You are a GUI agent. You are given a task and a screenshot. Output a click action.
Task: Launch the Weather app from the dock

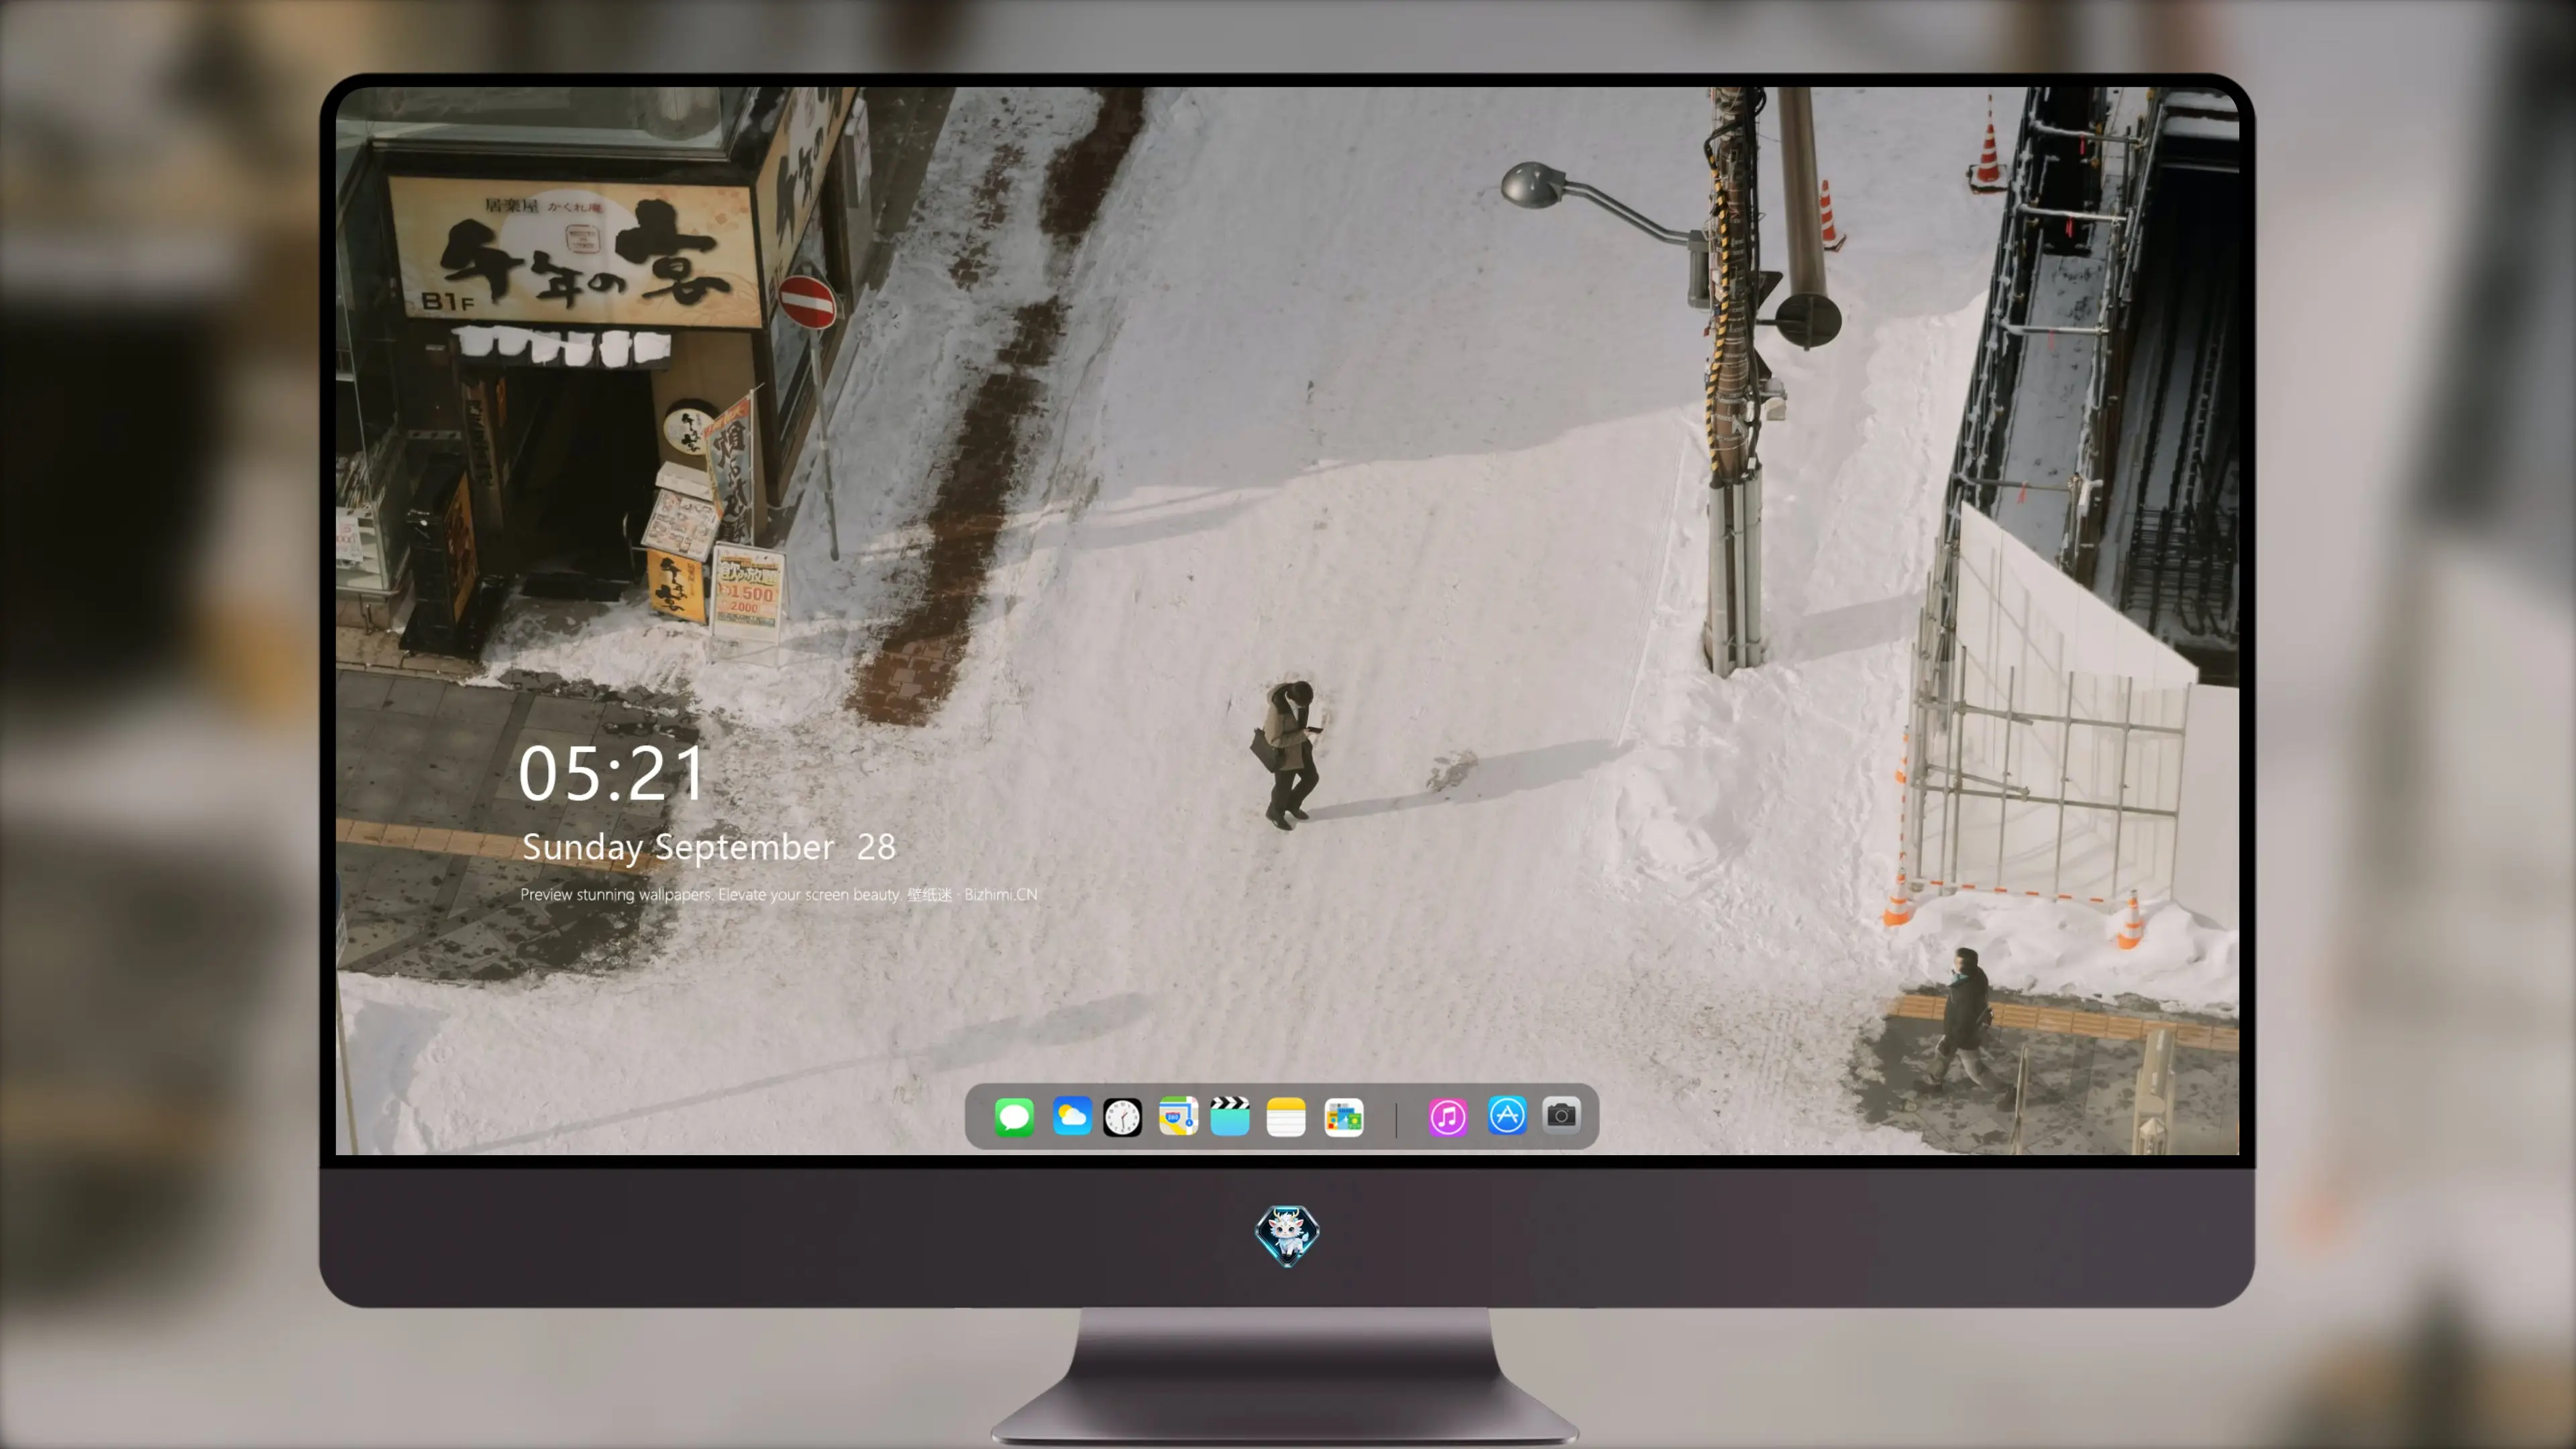(x=1072, y=1116)
